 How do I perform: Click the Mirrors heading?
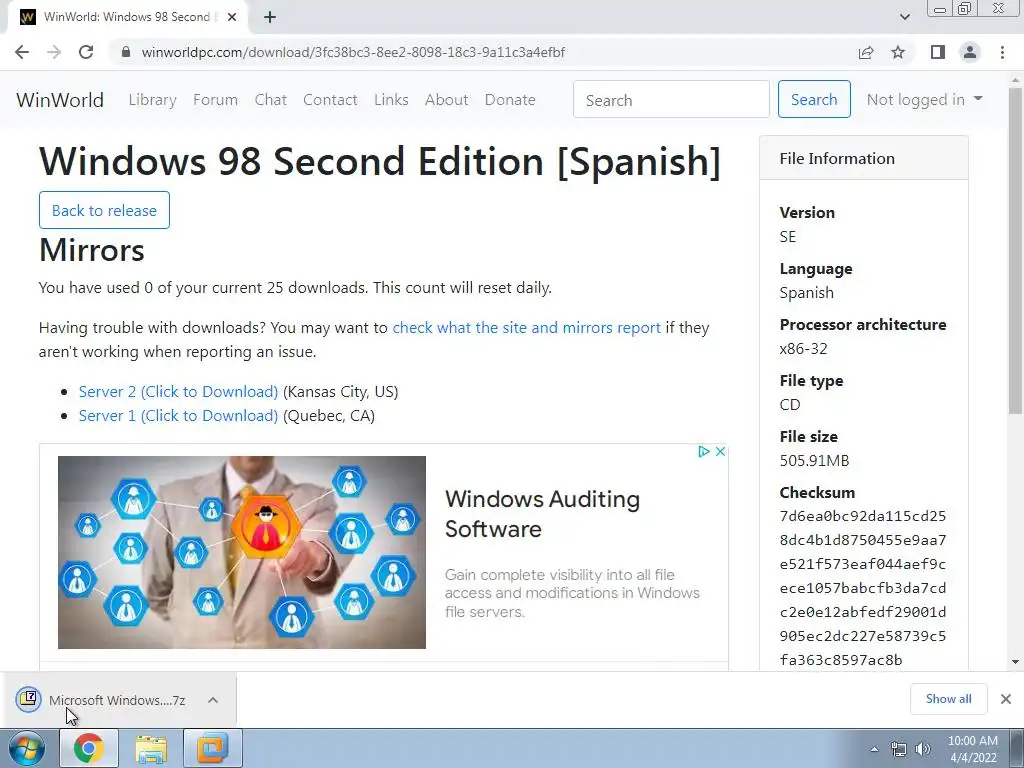(x=91, y=250)
